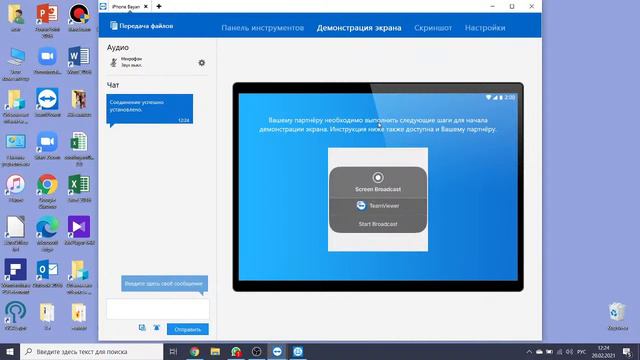Screen dimensions: 640x360
Task: Open TeamViewer desktop shortcut
Action: click(x=47, y=103)
